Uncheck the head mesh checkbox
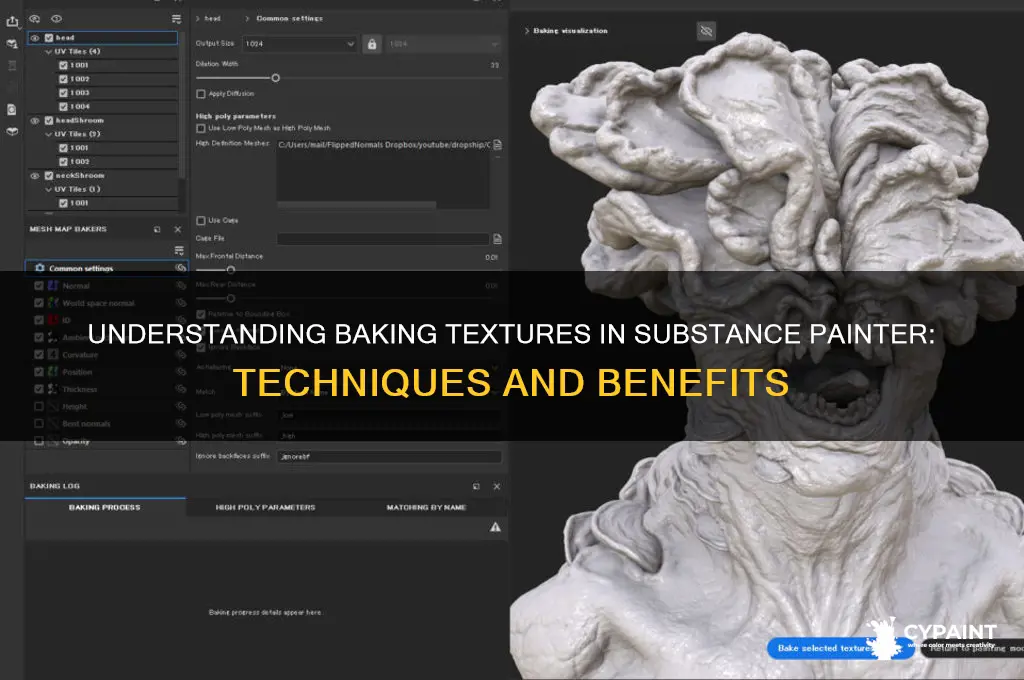Screen dimensions: 1024x680 click(49, 38)
